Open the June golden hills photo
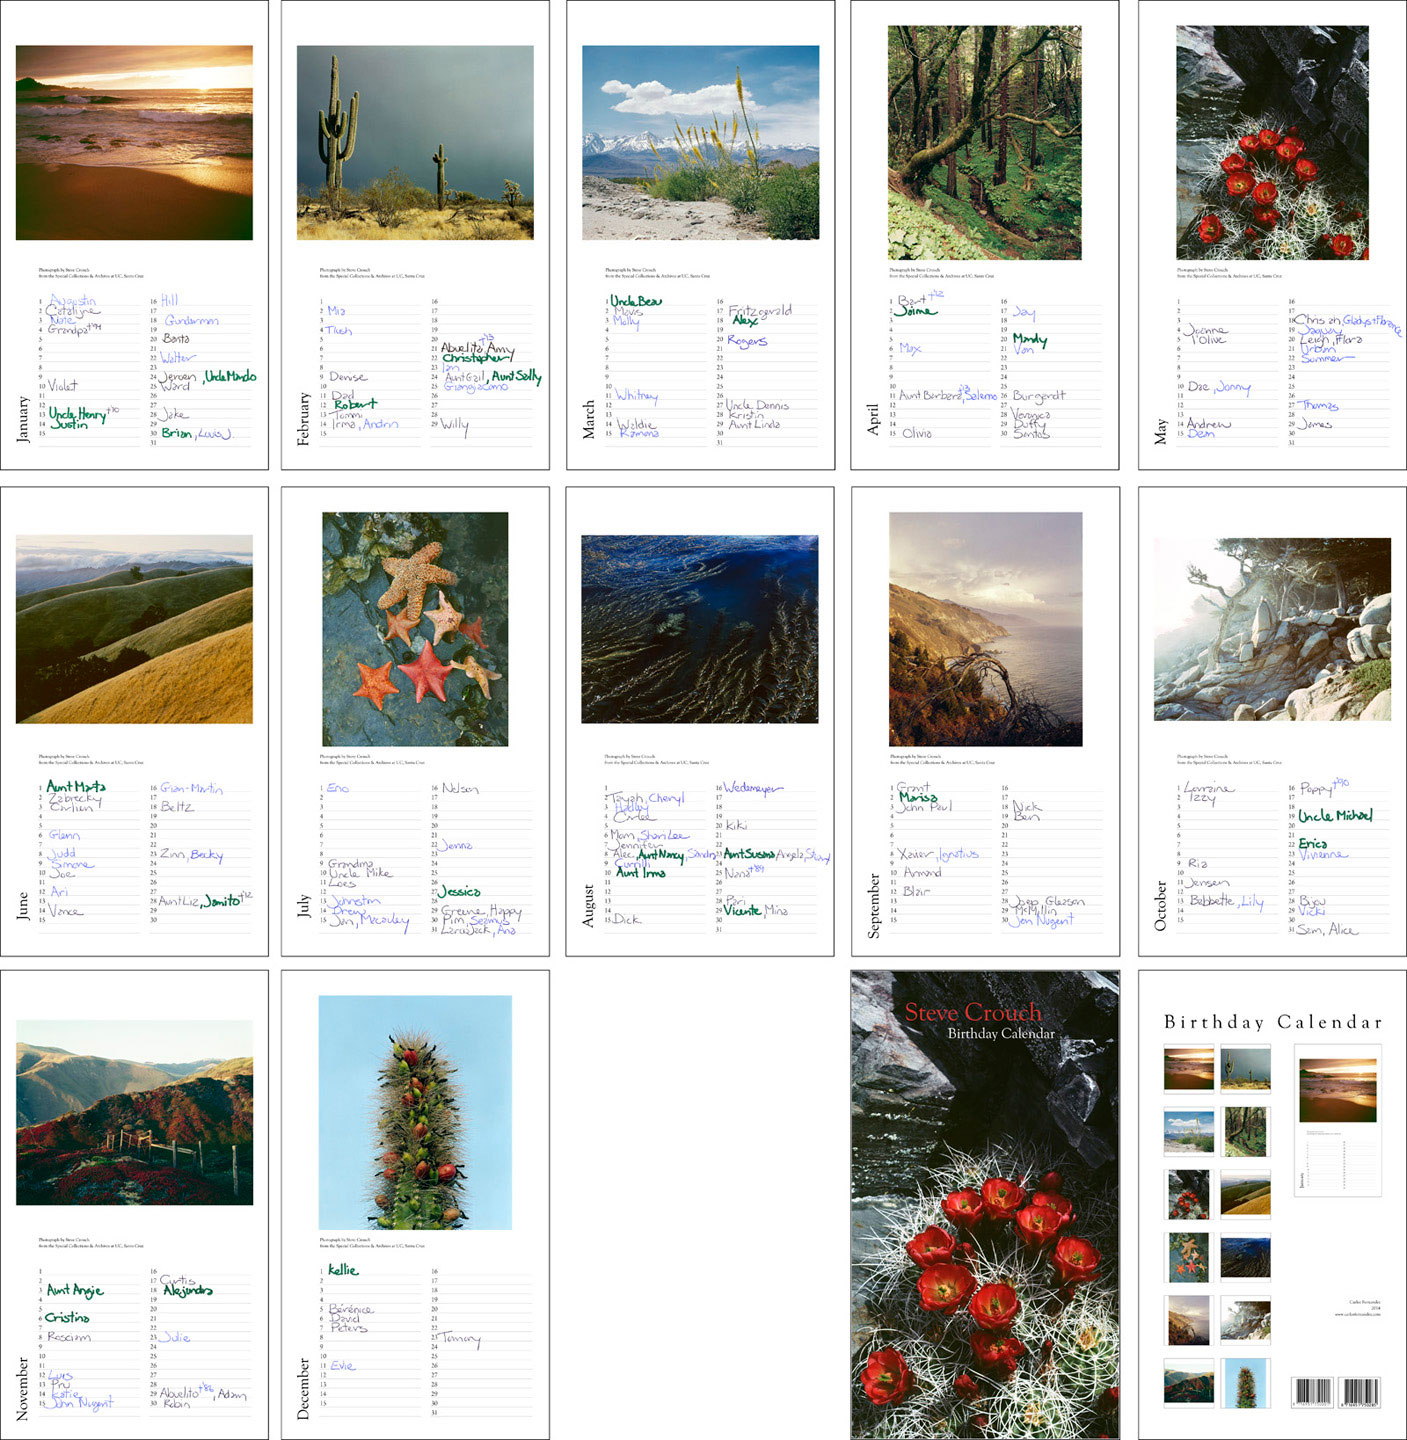1407x1440 pixels. (x=134, y=629)
